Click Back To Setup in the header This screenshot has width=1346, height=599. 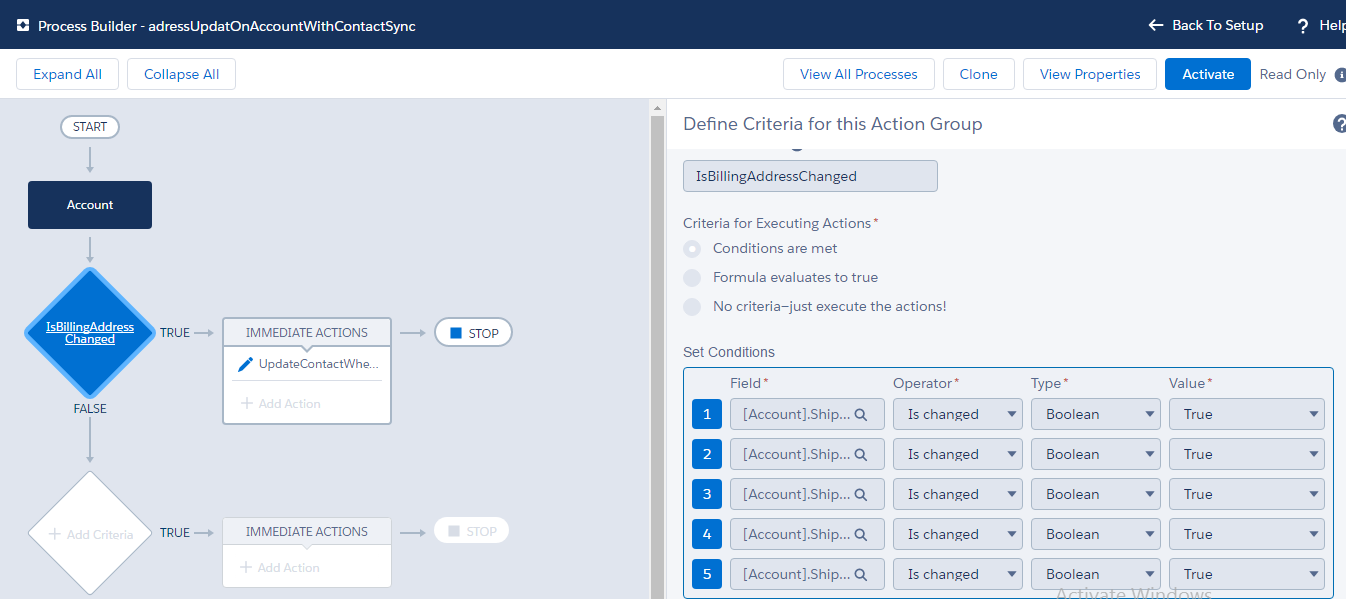click(1205, 25)
